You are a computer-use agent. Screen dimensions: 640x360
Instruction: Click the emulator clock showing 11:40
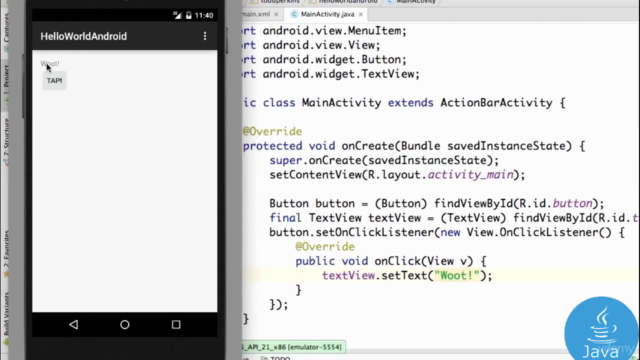[x=204, y=16]
